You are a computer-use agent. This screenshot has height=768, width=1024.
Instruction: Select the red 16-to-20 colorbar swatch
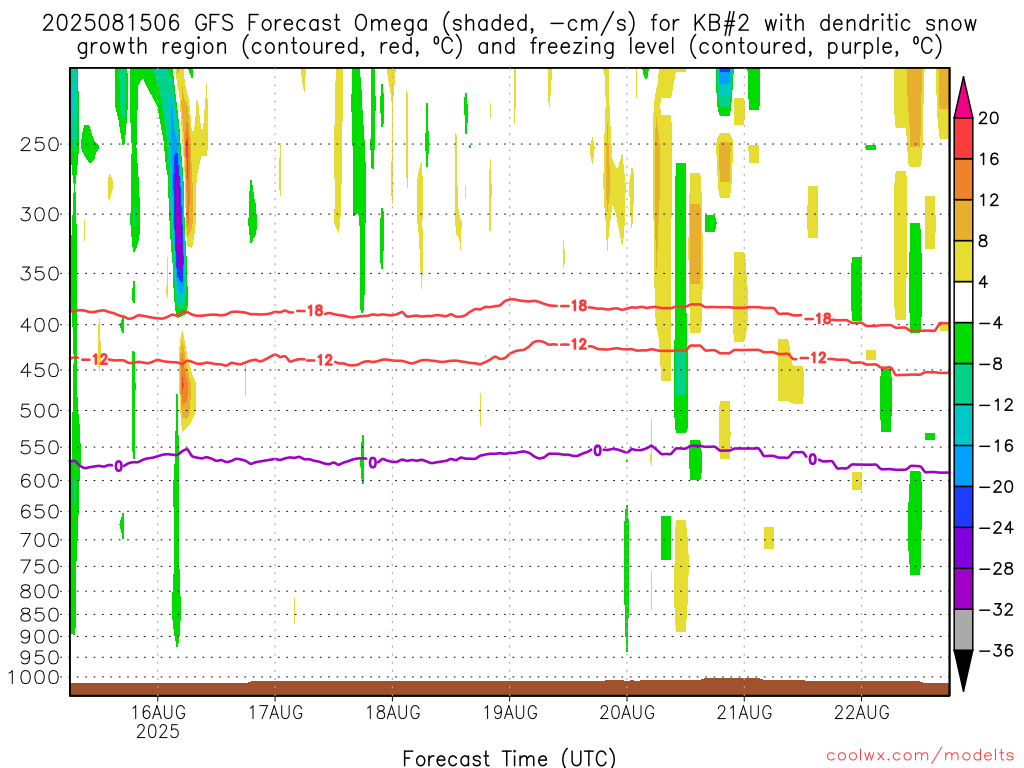click(963, 138)
